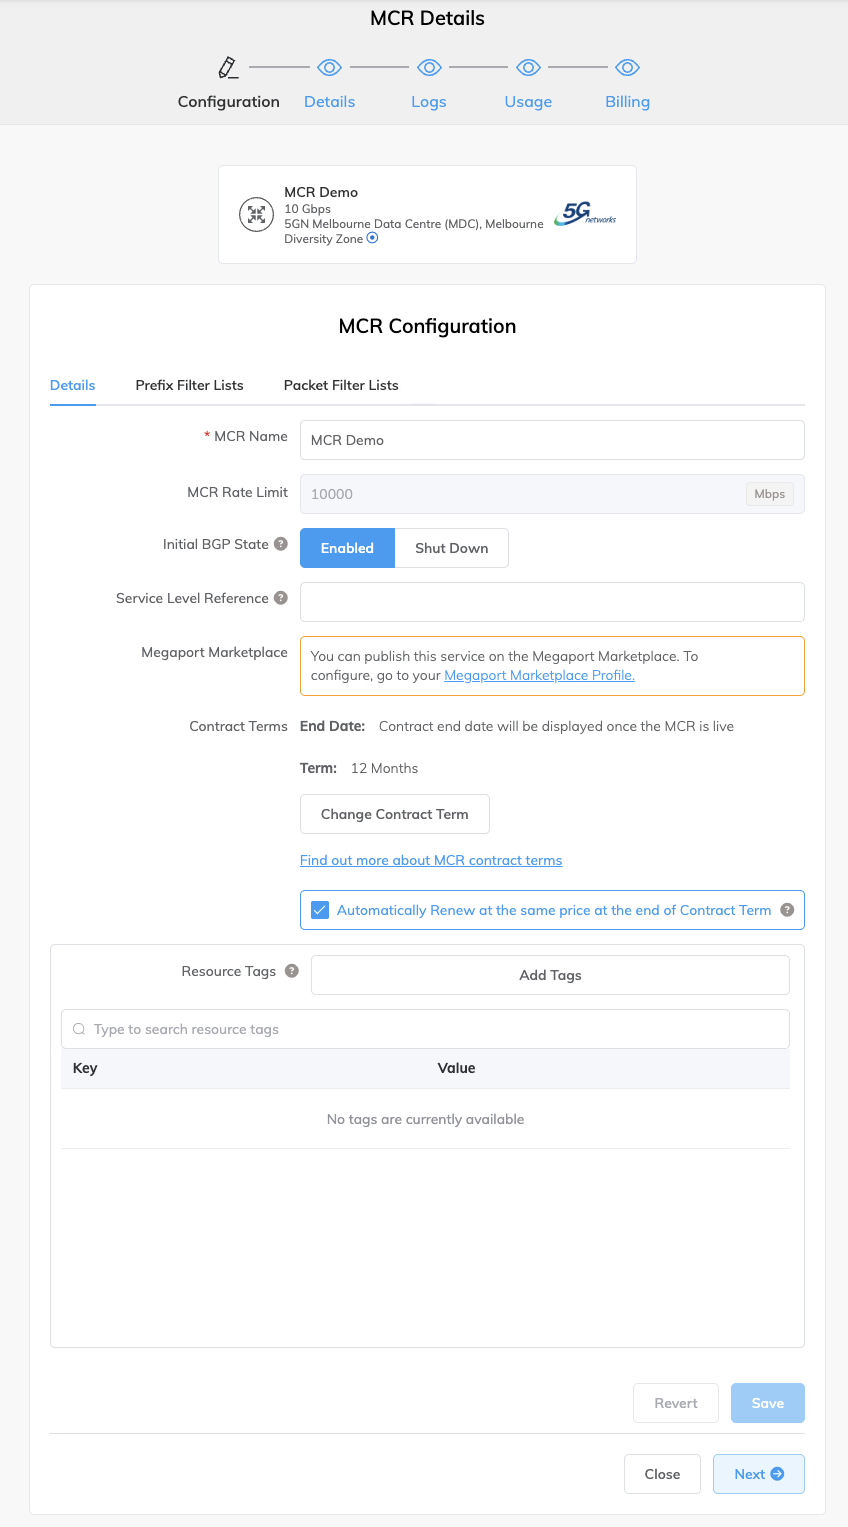
Task: Open the Usage eye step icon
Action: tap(528, 68)
